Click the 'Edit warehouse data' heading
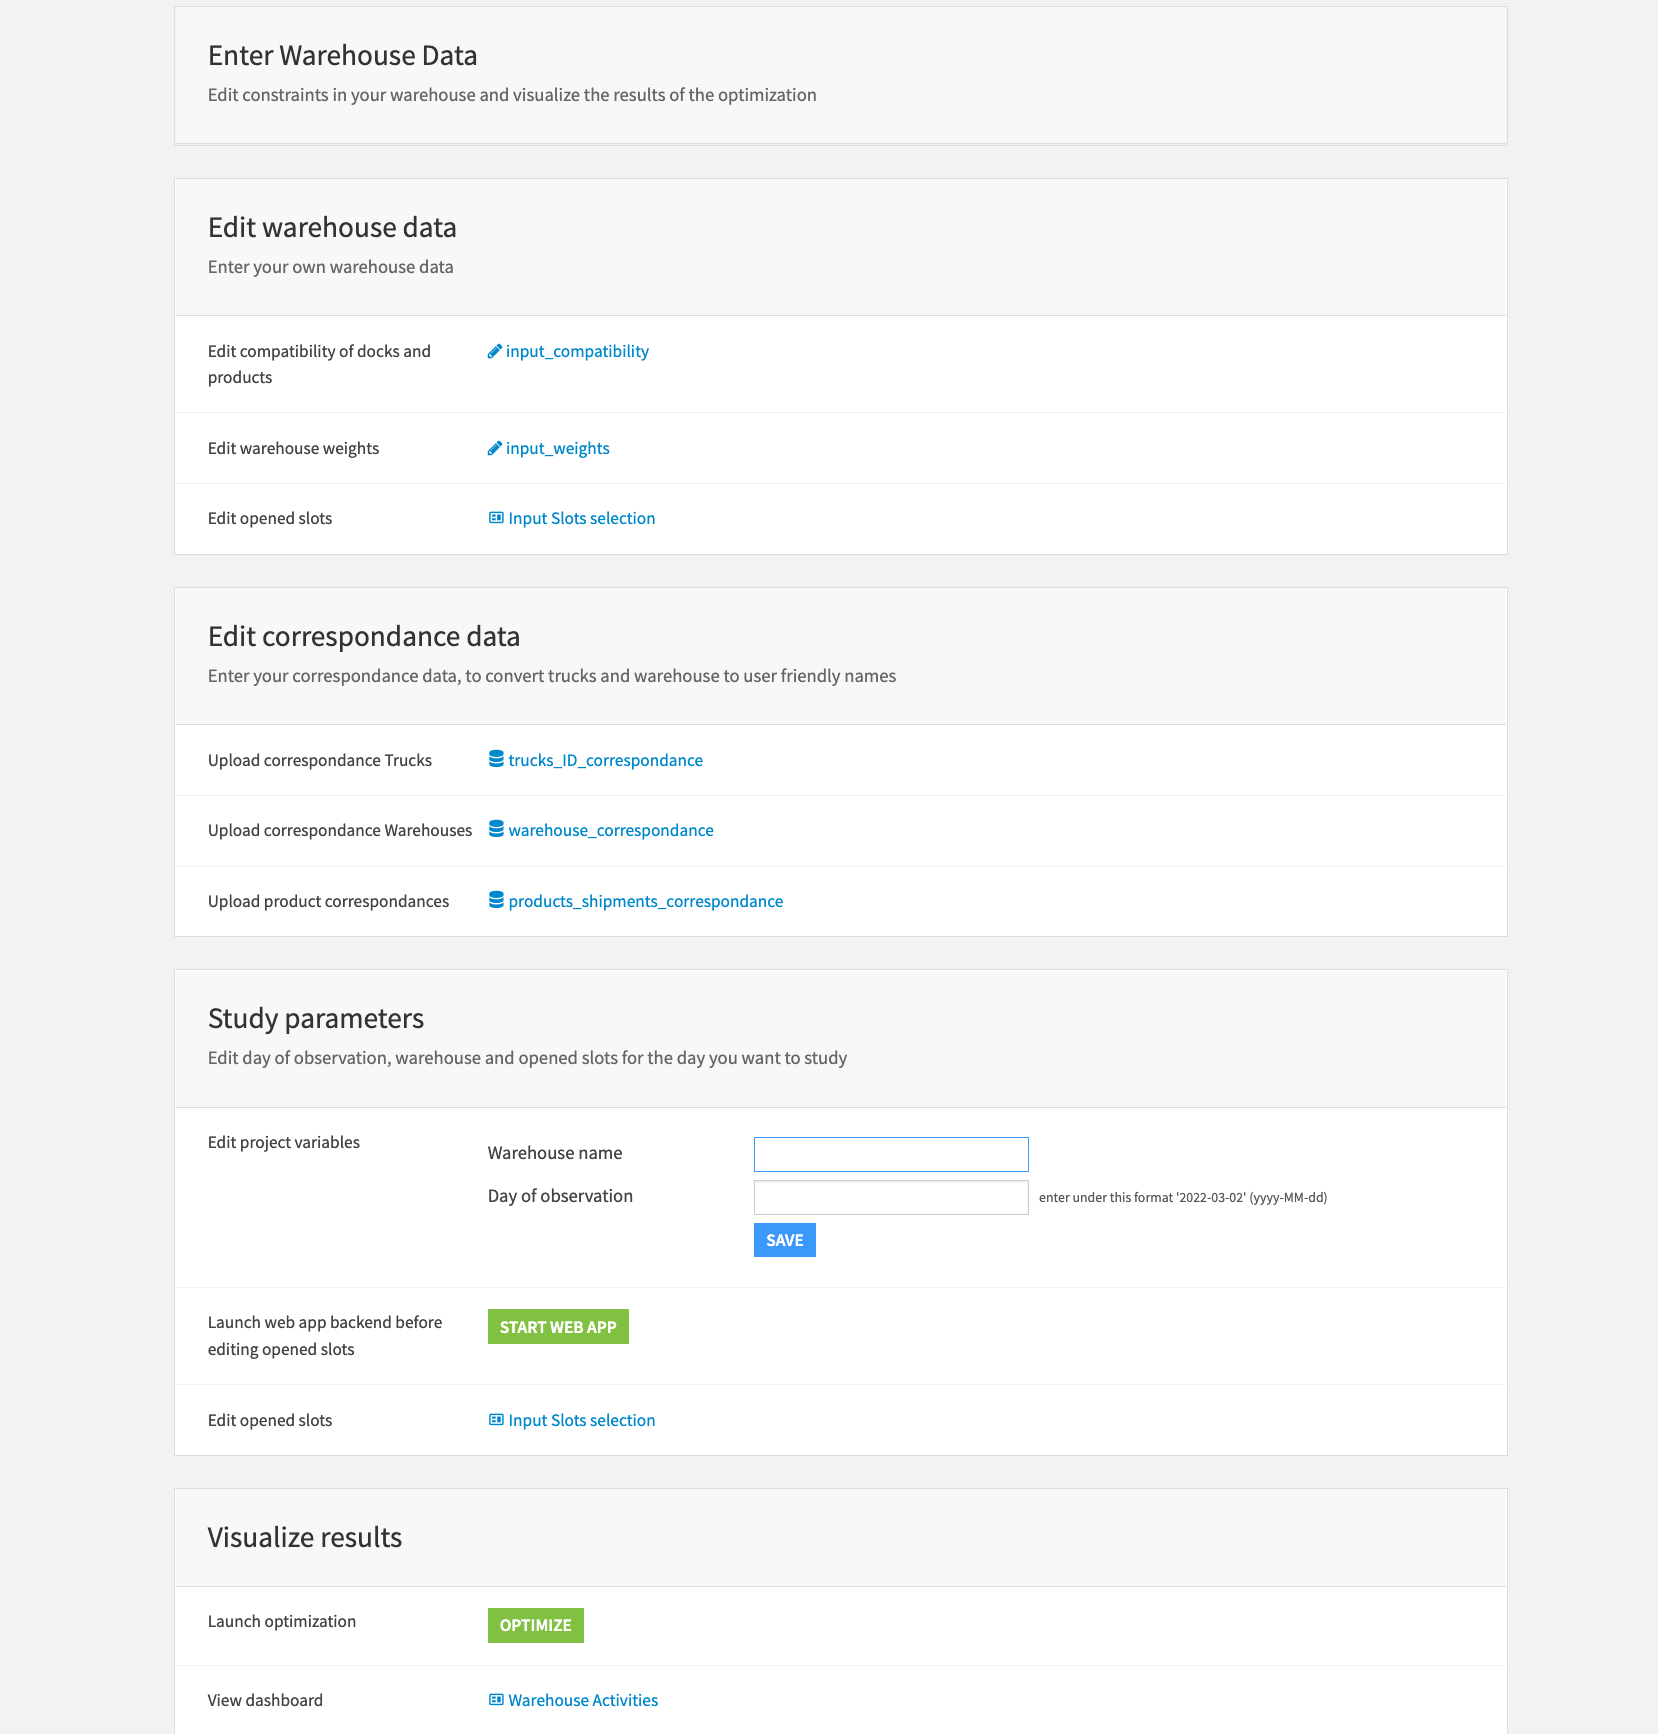The width and height of the screenshot is (1658, 1734). tap(332, 227)
